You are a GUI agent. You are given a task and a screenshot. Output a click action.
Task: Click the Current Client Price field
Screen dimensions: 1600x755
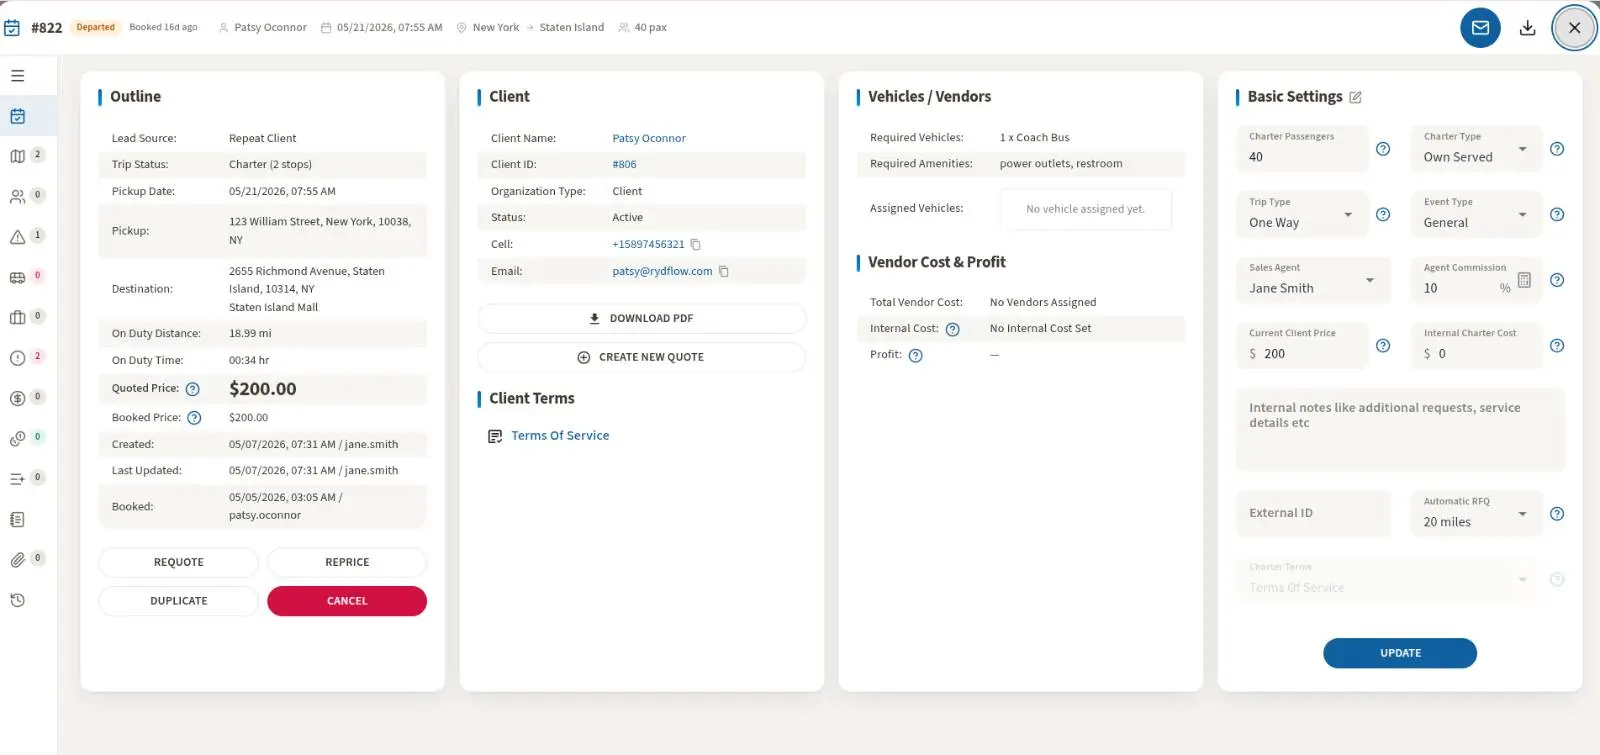click(x=1302, y=345)
